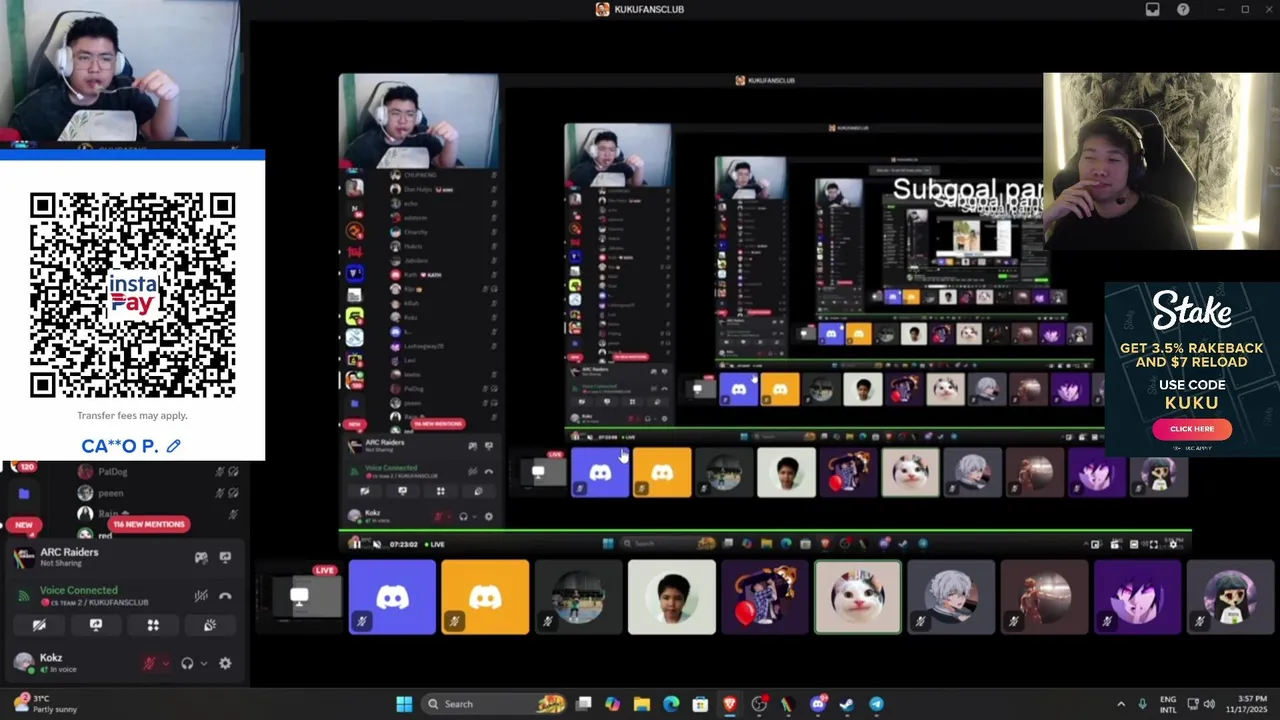Viewport: 1280px width, 720px height.
Task: Open Discord inbox icon in title bar
Action: [1152, 9]
